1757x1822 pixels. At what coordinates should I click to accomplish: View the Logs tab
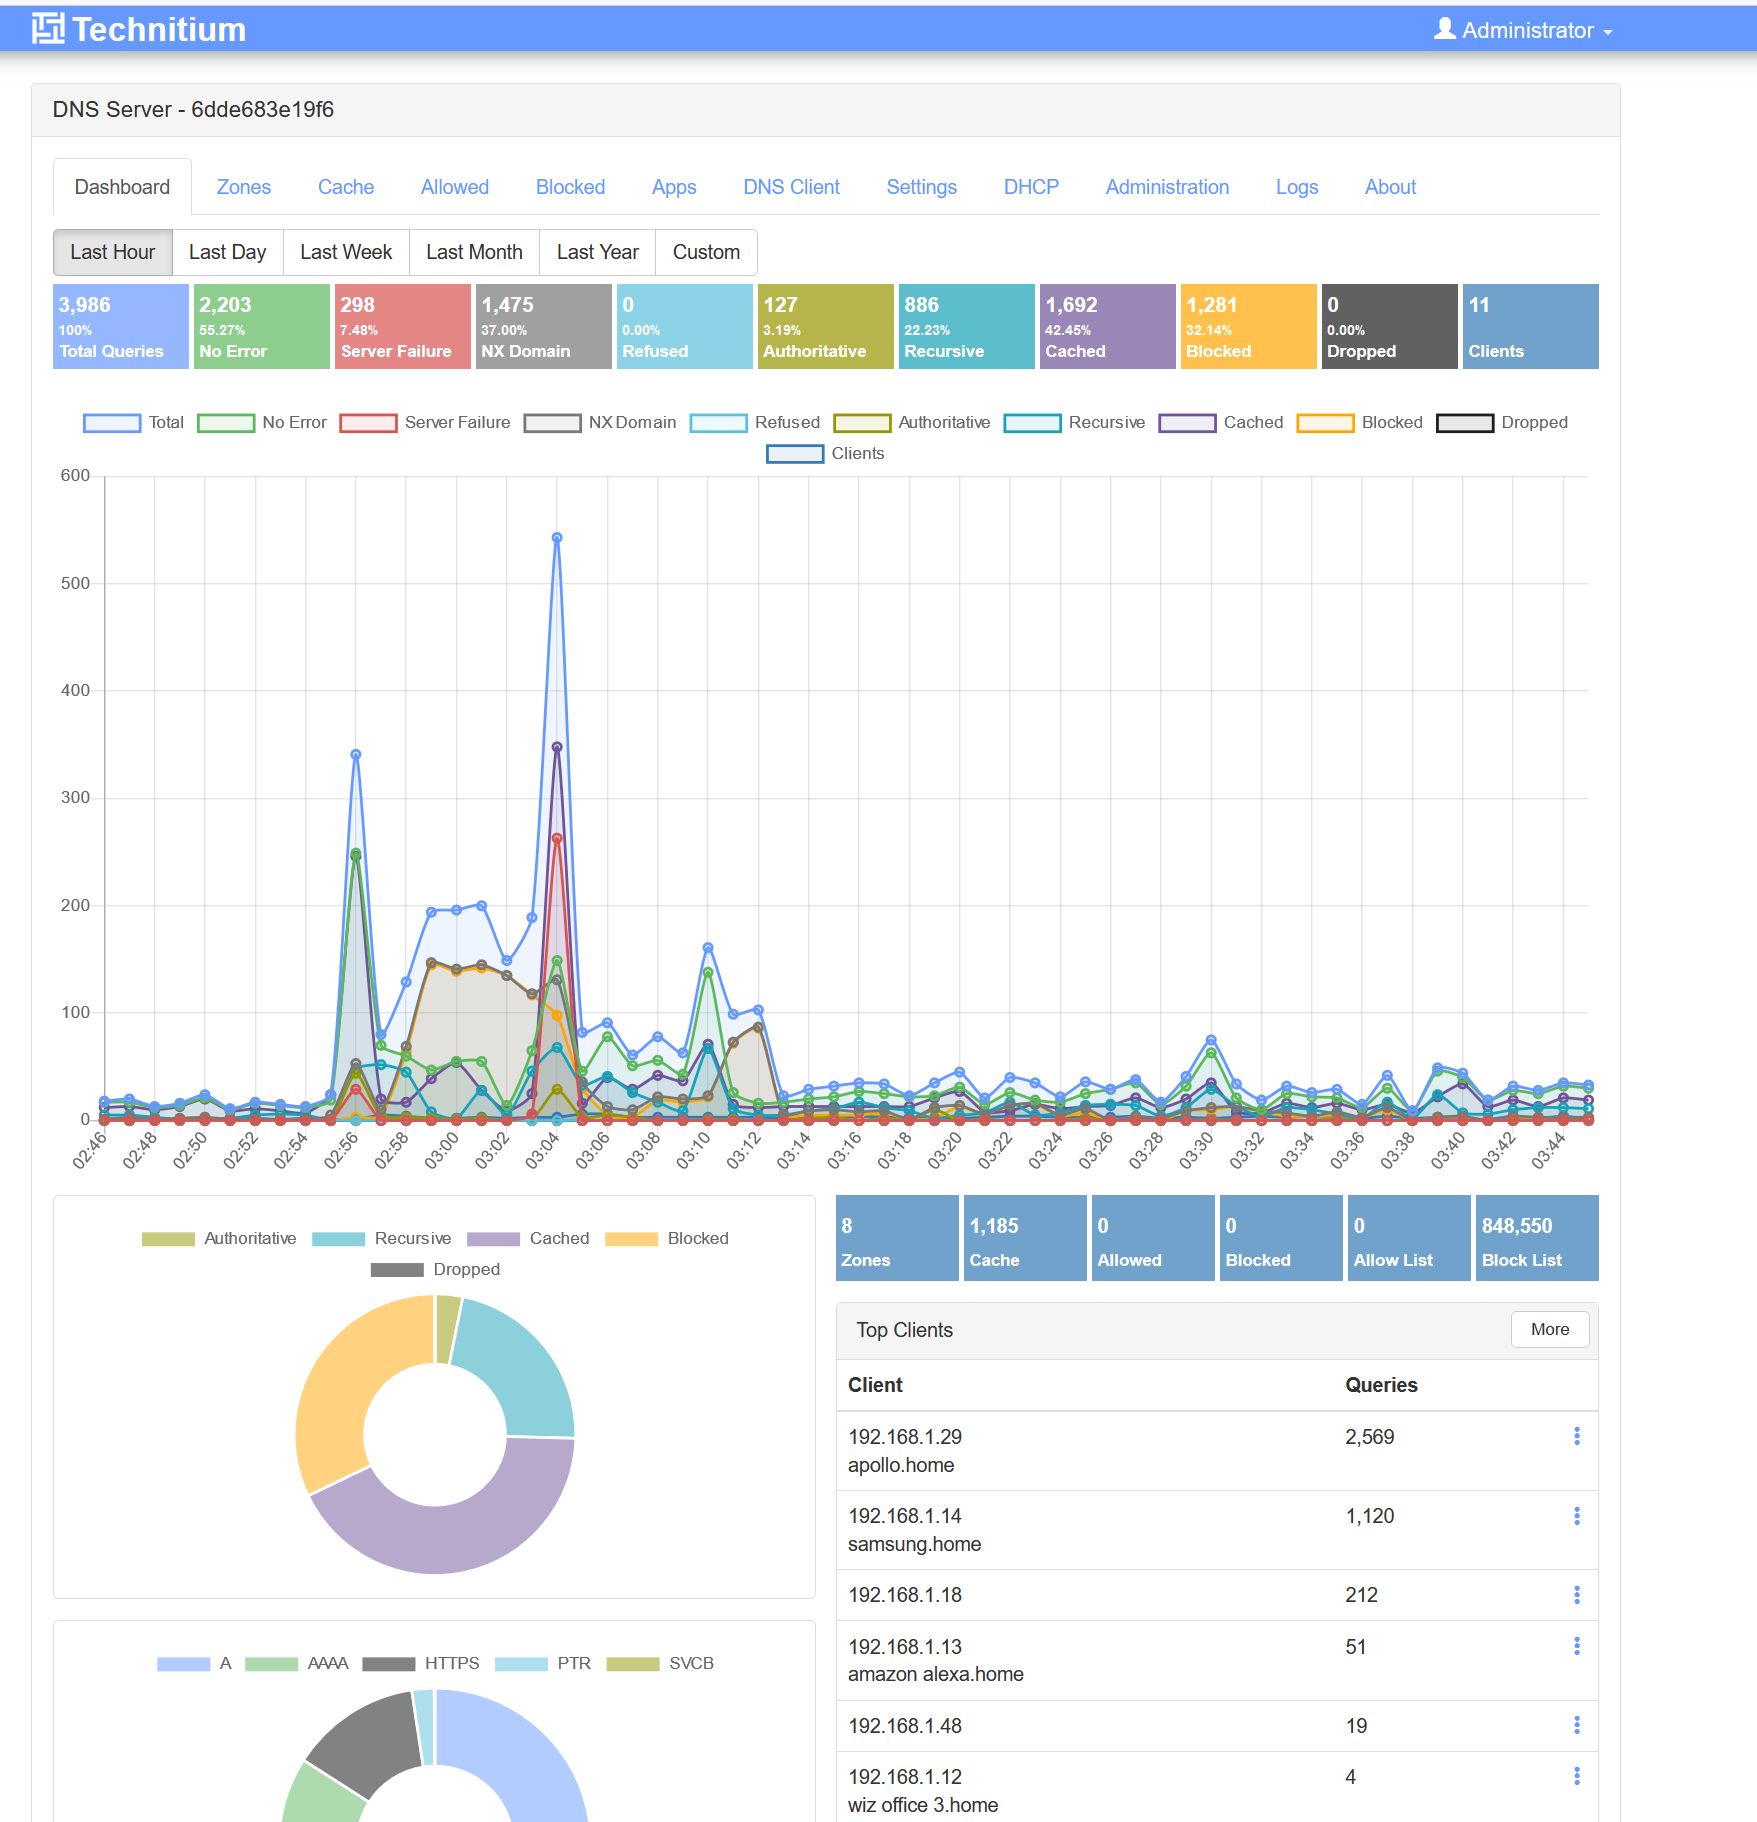(x=1297, y=187)
